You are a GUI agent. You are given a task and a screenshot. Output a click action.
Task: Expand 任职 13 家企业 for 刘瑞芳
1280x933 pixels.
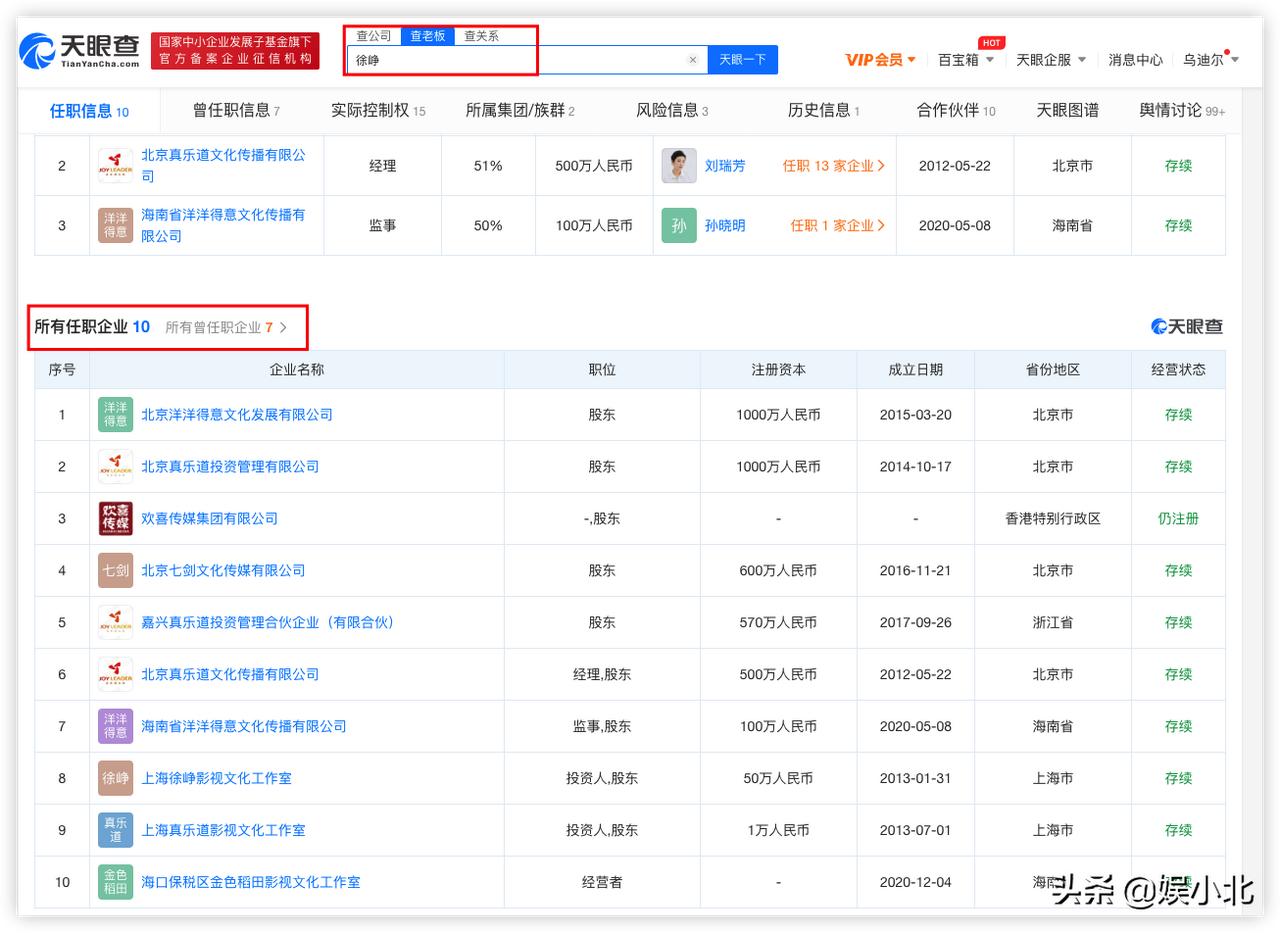[x=834, y=166]
